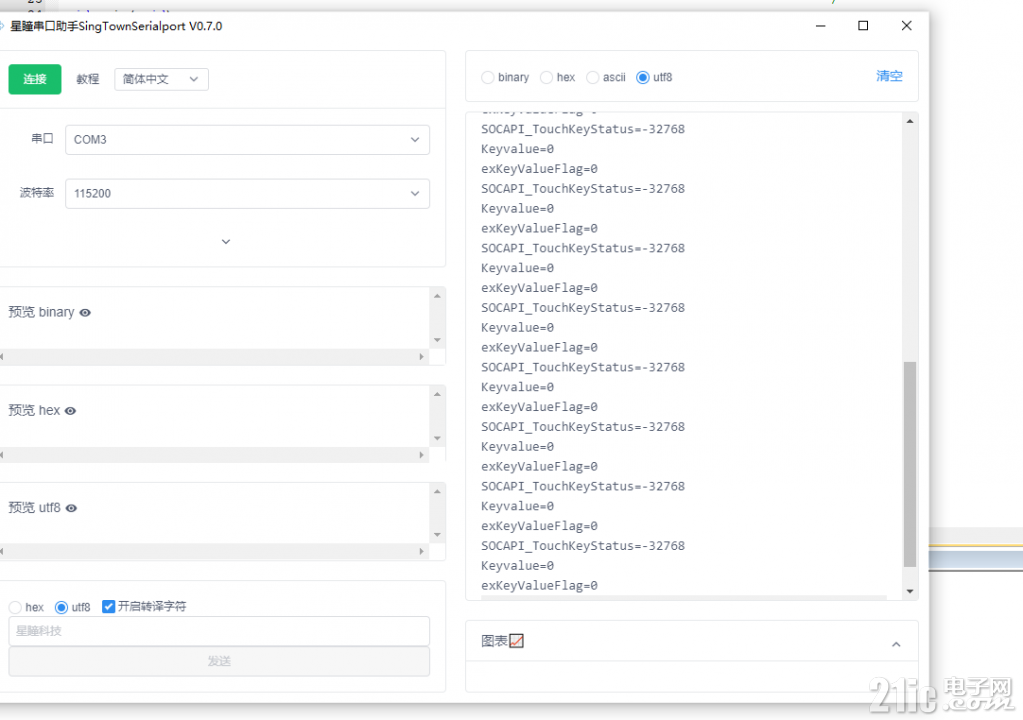Open the COM3 serial port dropdown
The height and width of the screenshot is (720, 1023).
[247, 140]
